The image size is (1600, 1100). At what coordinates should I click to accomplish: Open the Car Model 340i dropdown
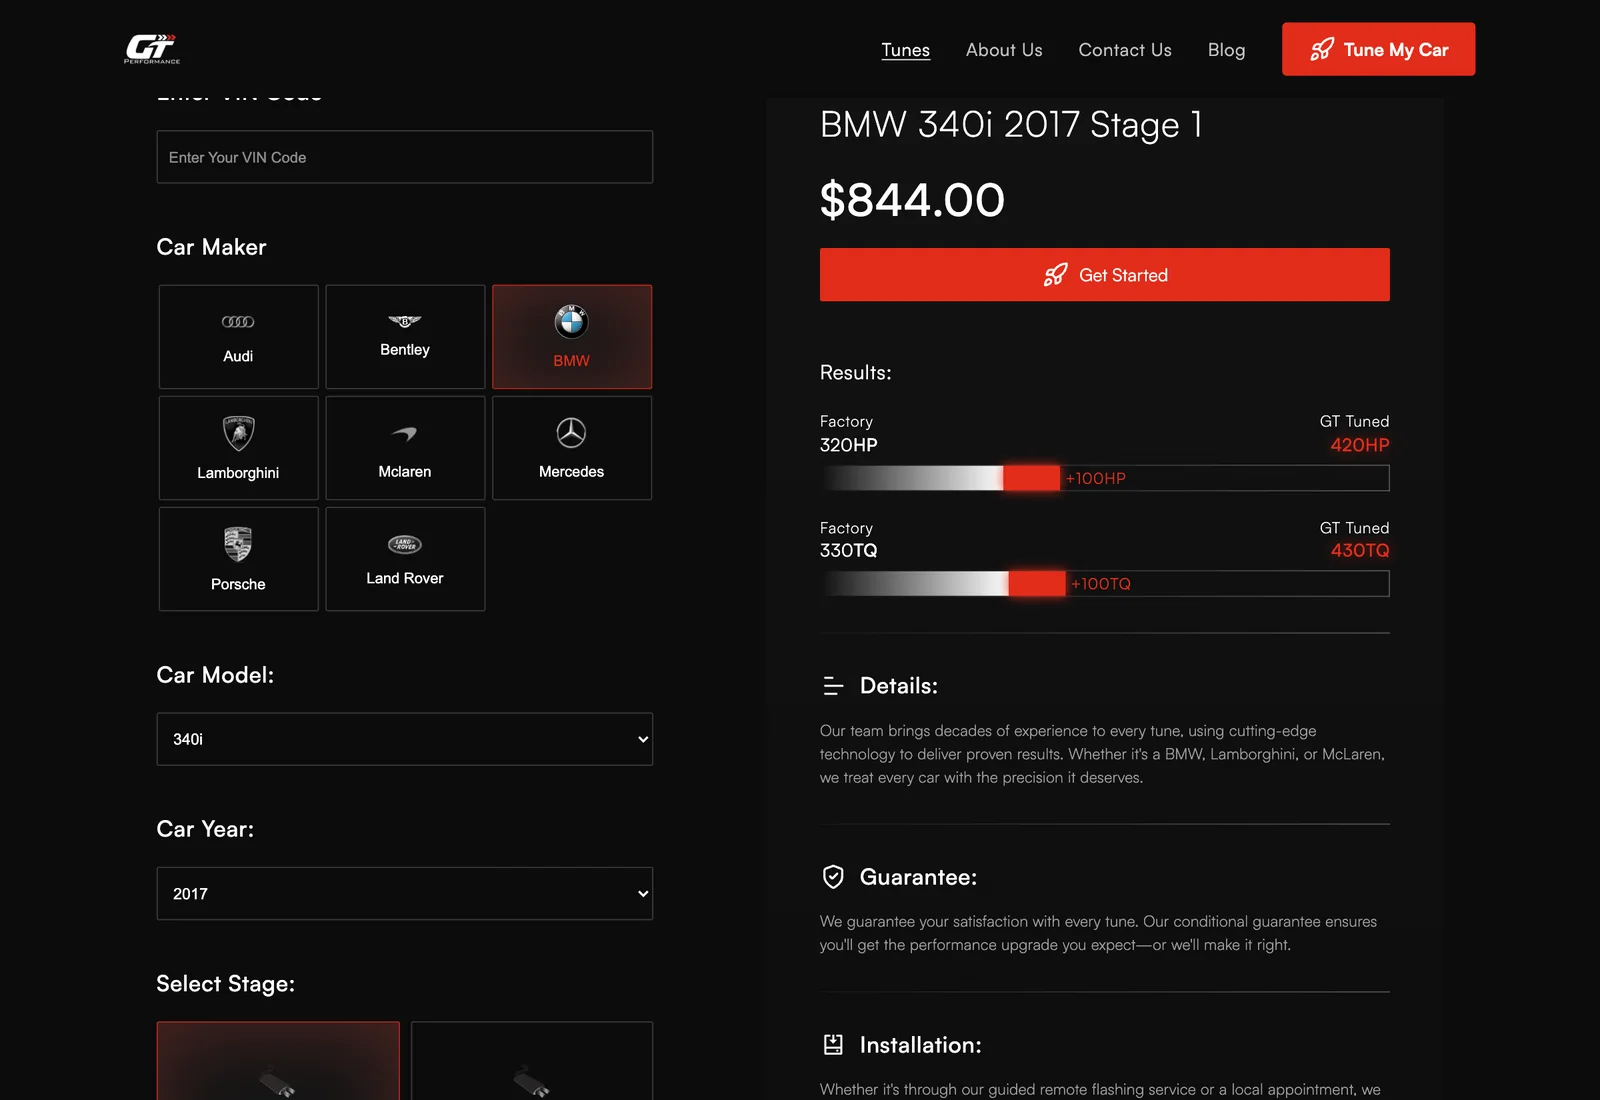pos(405,739)
